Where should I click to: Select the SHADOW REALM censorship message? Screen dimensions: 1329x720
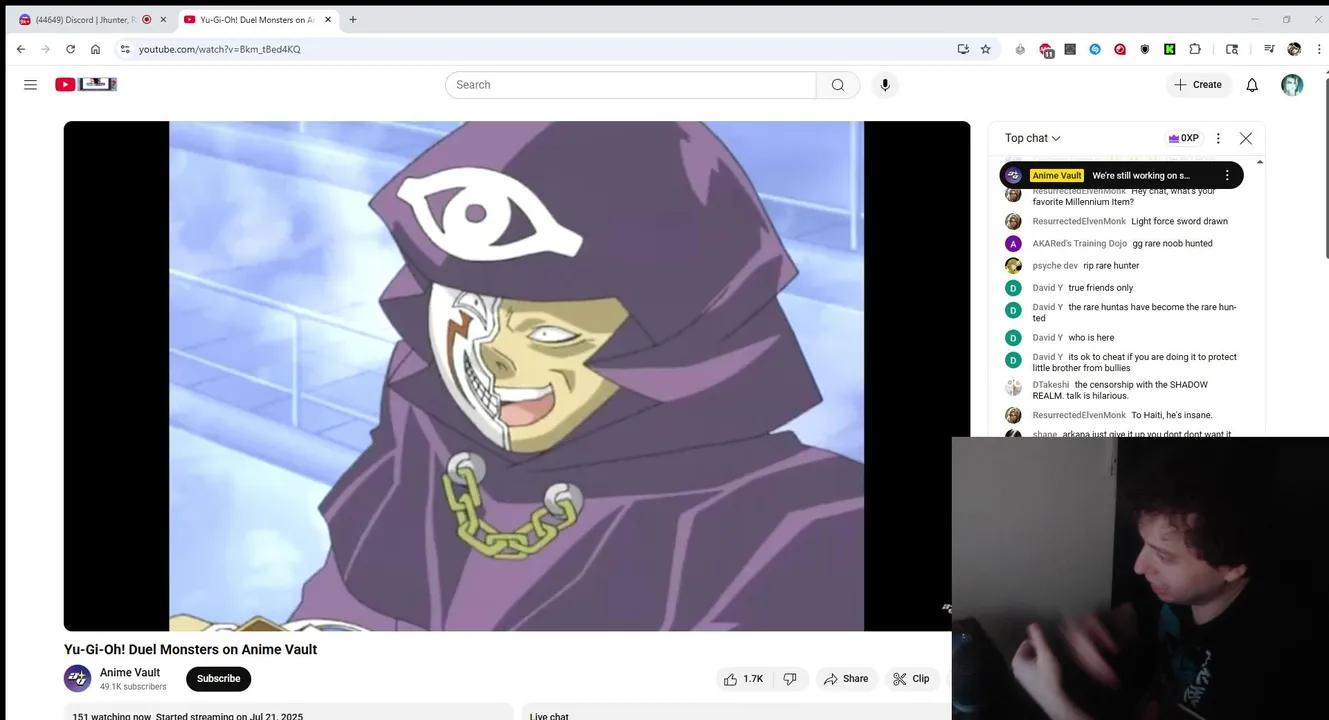pos(1120,390)
